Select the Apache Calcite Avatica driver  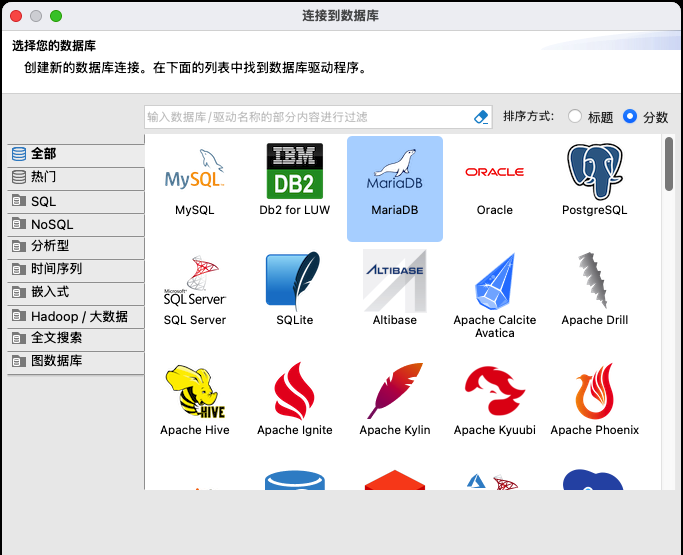(x=495, y=281)
